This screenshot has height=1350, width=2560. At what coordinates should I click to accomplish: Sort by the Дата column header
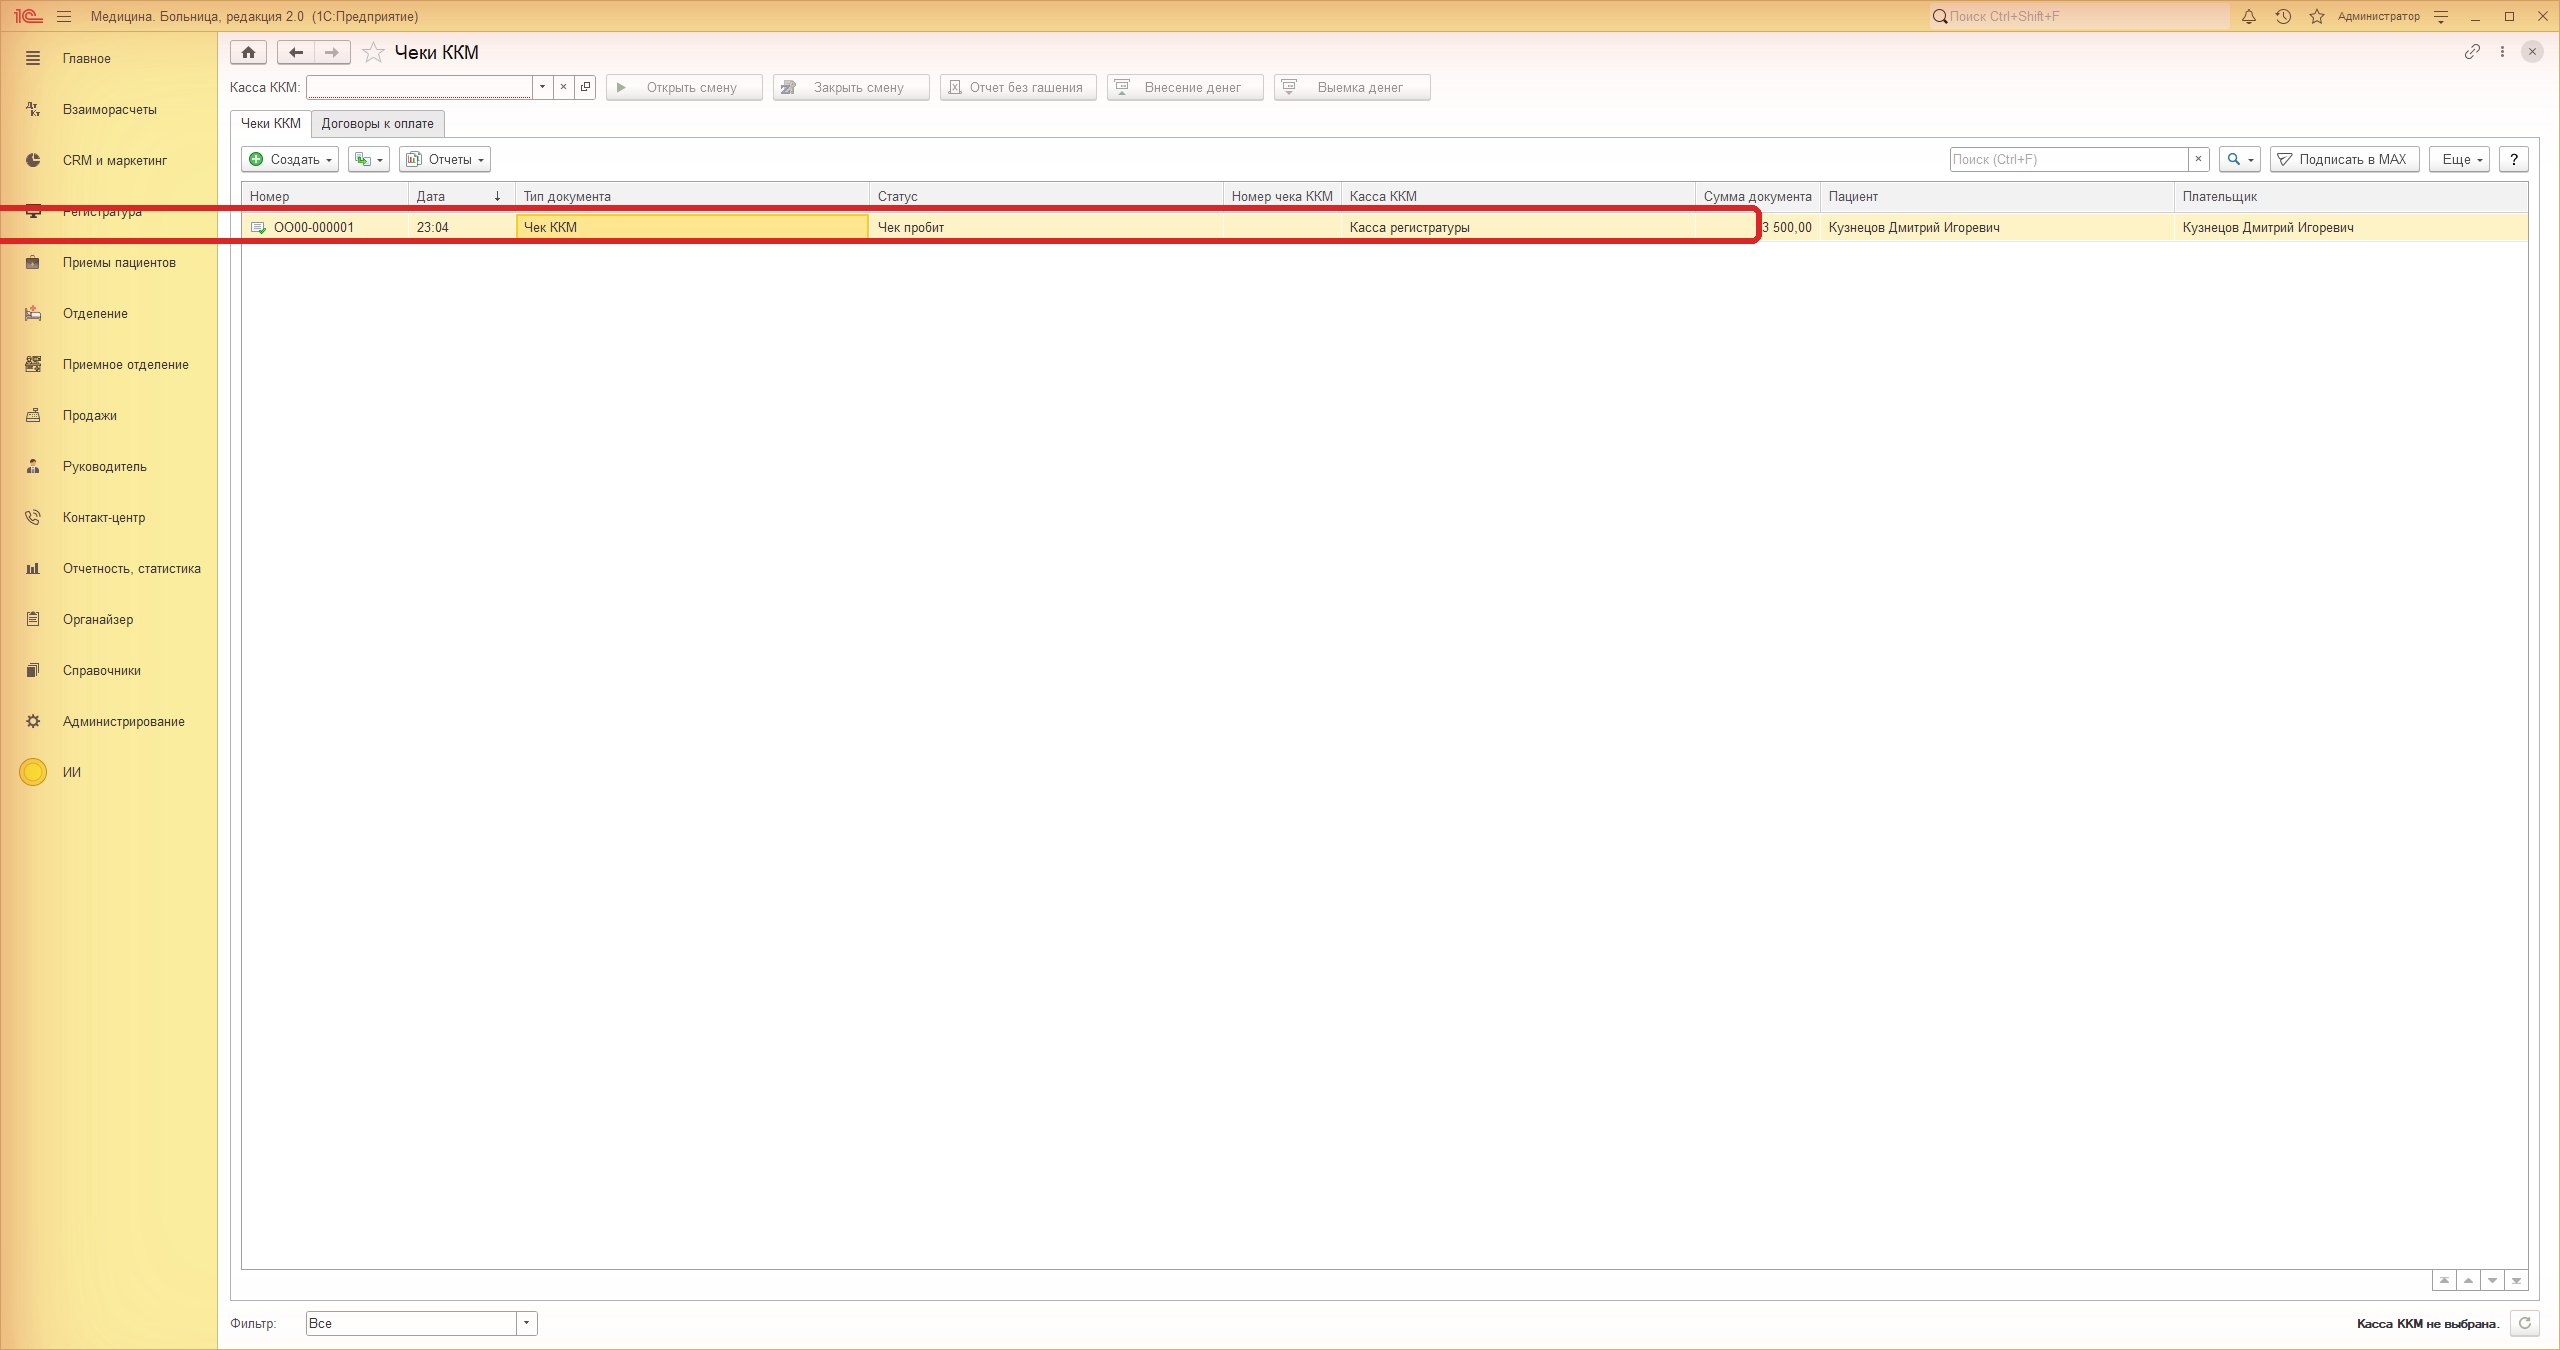pos(461,196)
